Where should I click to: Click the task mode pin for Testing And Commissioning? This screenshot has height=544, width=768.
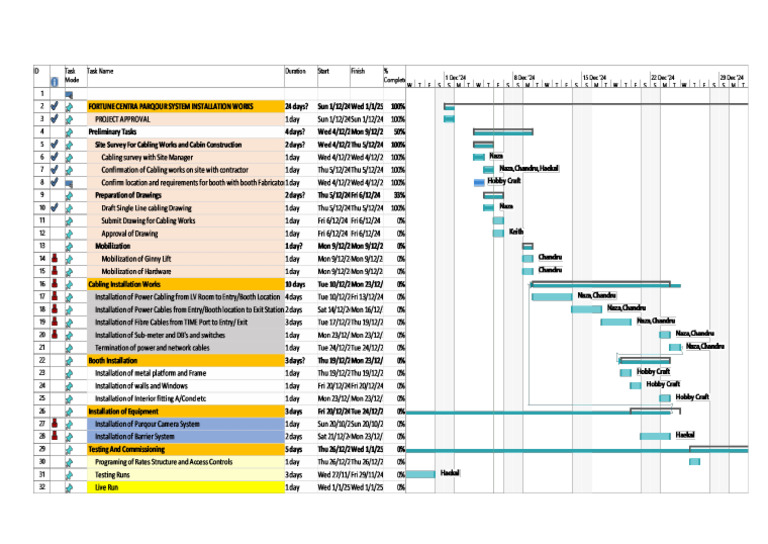69,449
